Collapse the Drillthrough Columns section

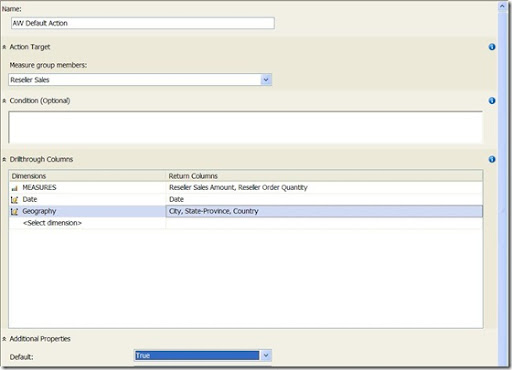(4, 160)
